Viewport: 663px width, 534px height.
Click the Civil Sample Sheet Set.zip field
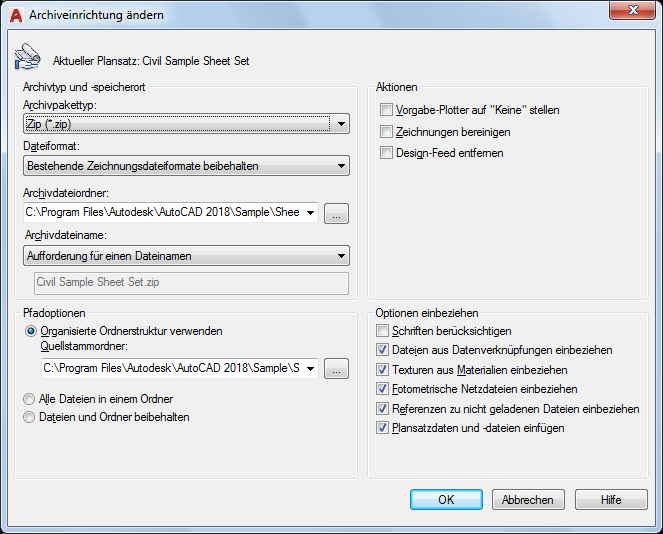[x=192, y=283]
